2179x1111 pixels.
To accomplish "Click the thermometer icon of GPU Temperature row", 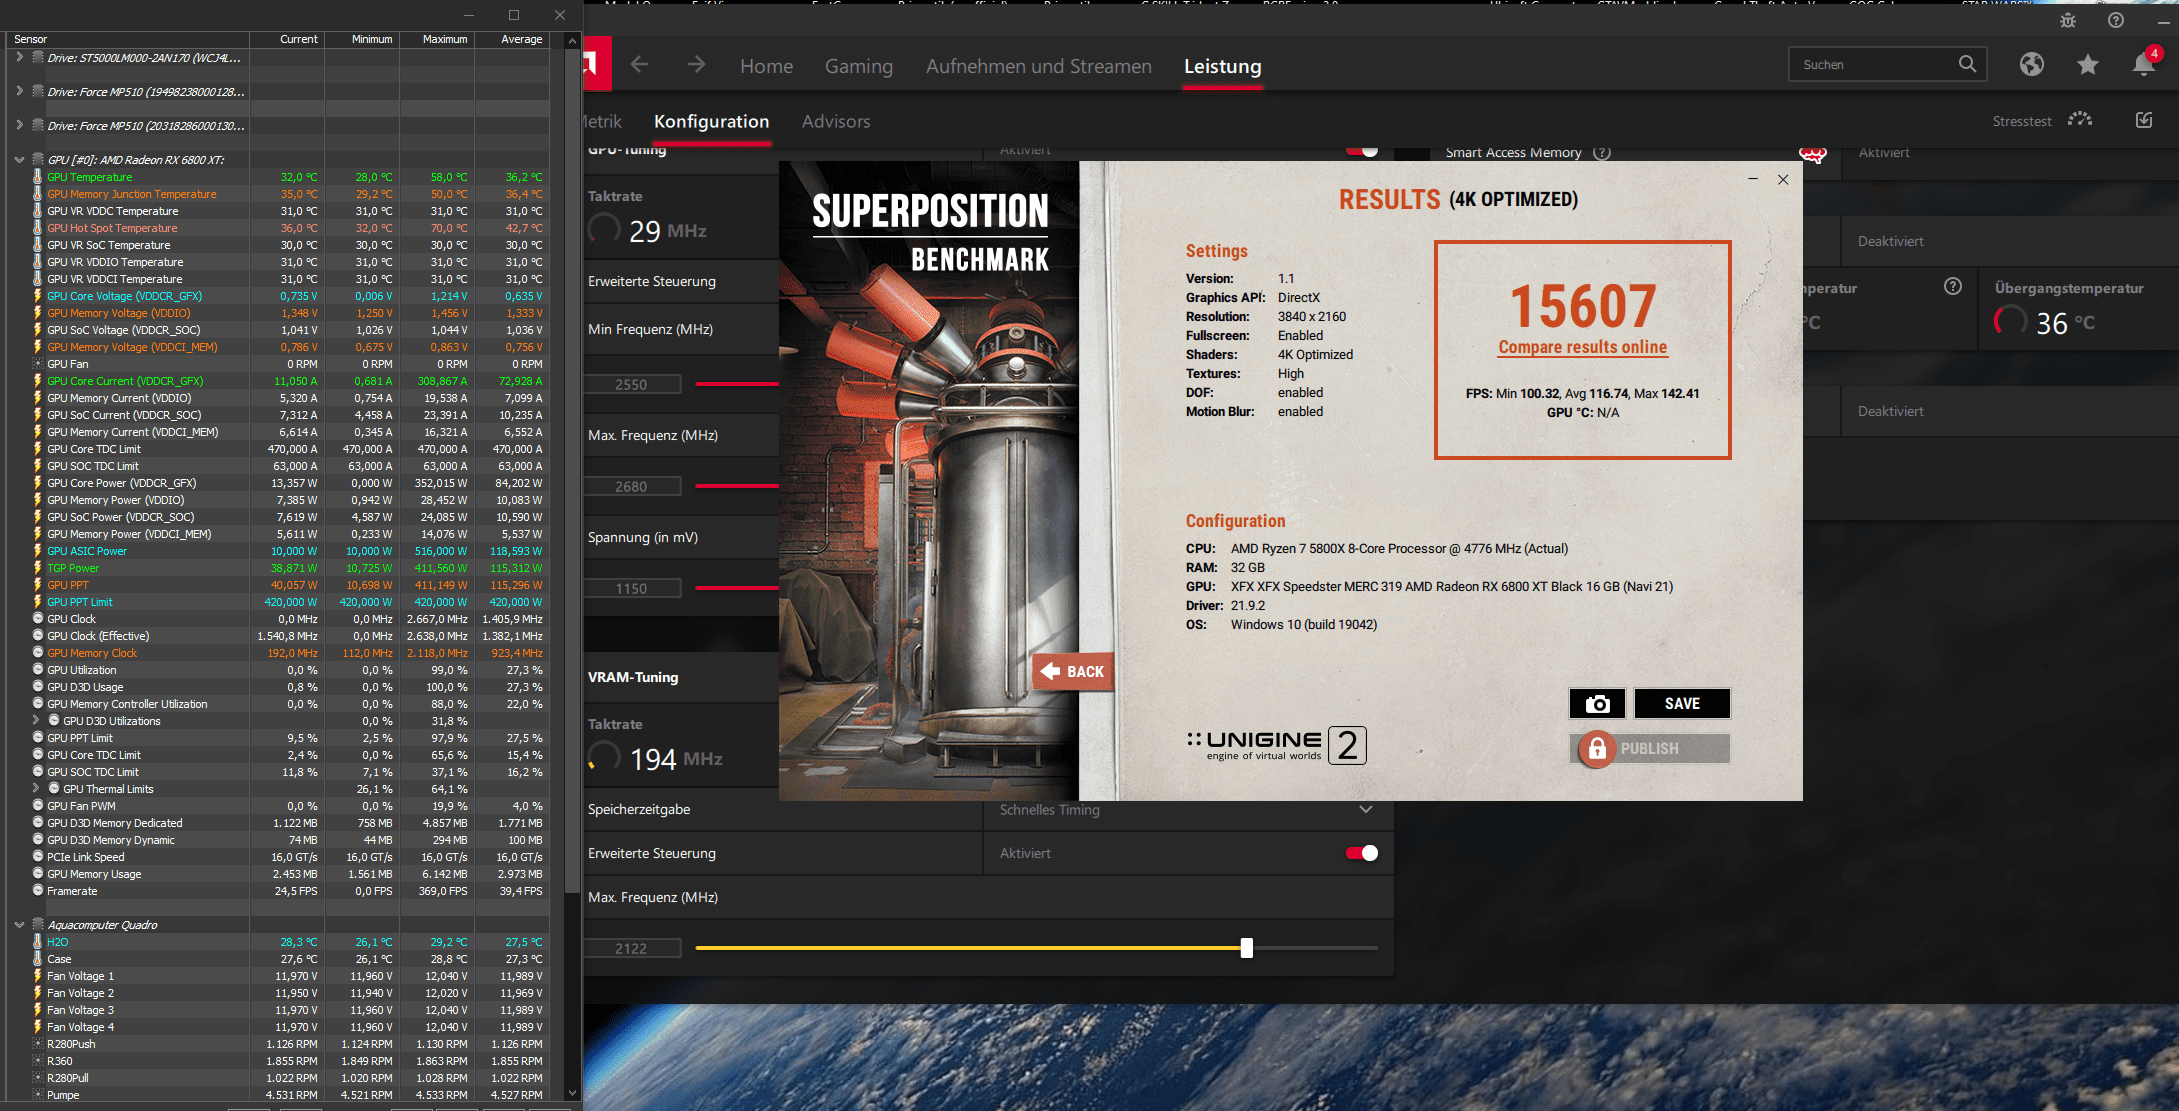I will (38, 177).
